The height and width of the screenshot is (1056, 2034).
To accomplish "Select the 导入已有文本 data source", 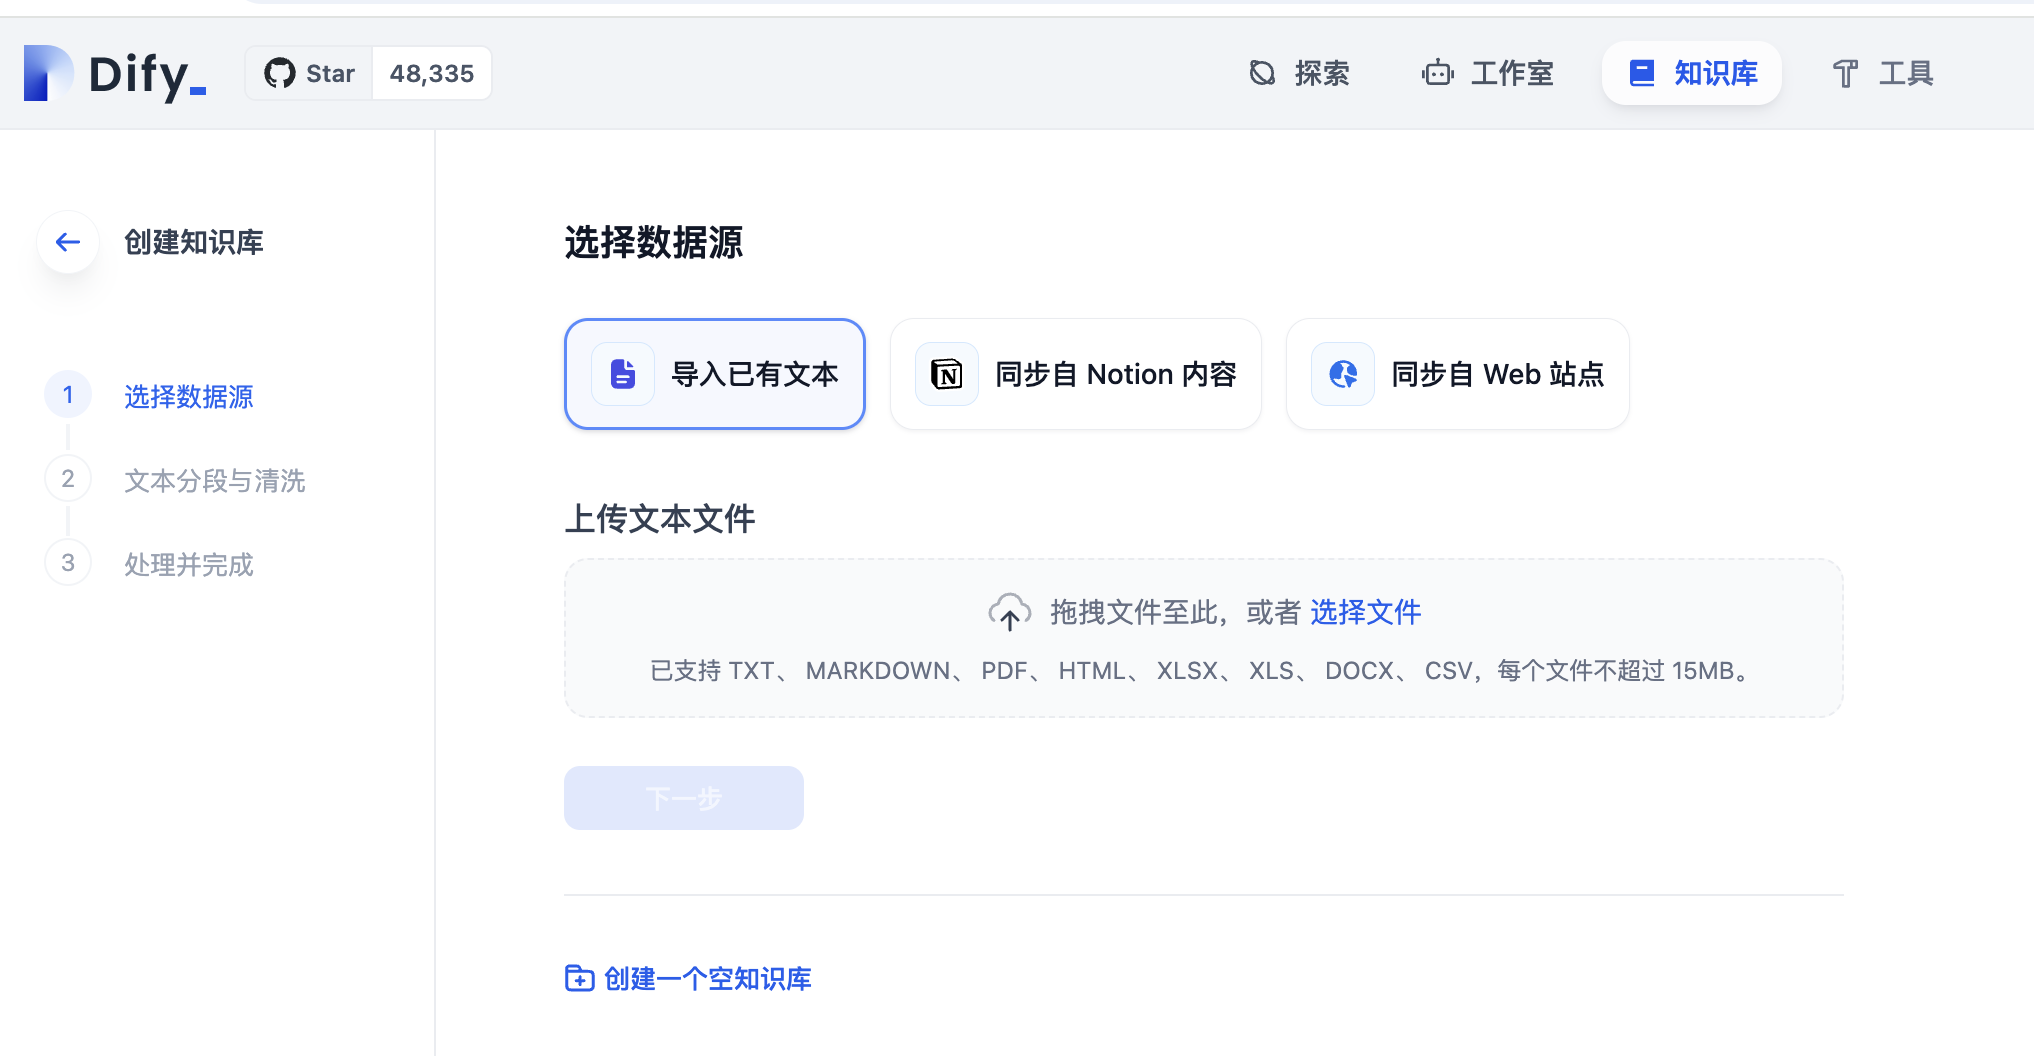I will [x=714, y=373].
